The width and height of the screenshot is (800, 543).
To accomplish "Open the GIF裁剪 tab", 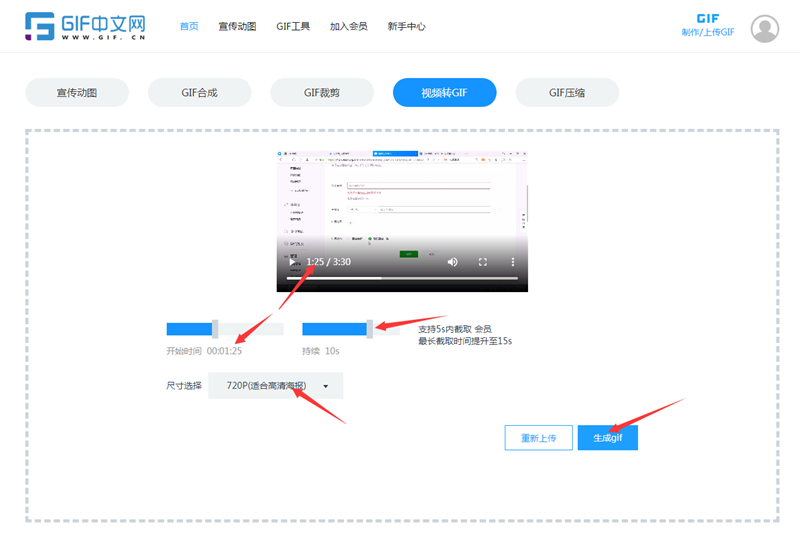I will coord(322,93).
